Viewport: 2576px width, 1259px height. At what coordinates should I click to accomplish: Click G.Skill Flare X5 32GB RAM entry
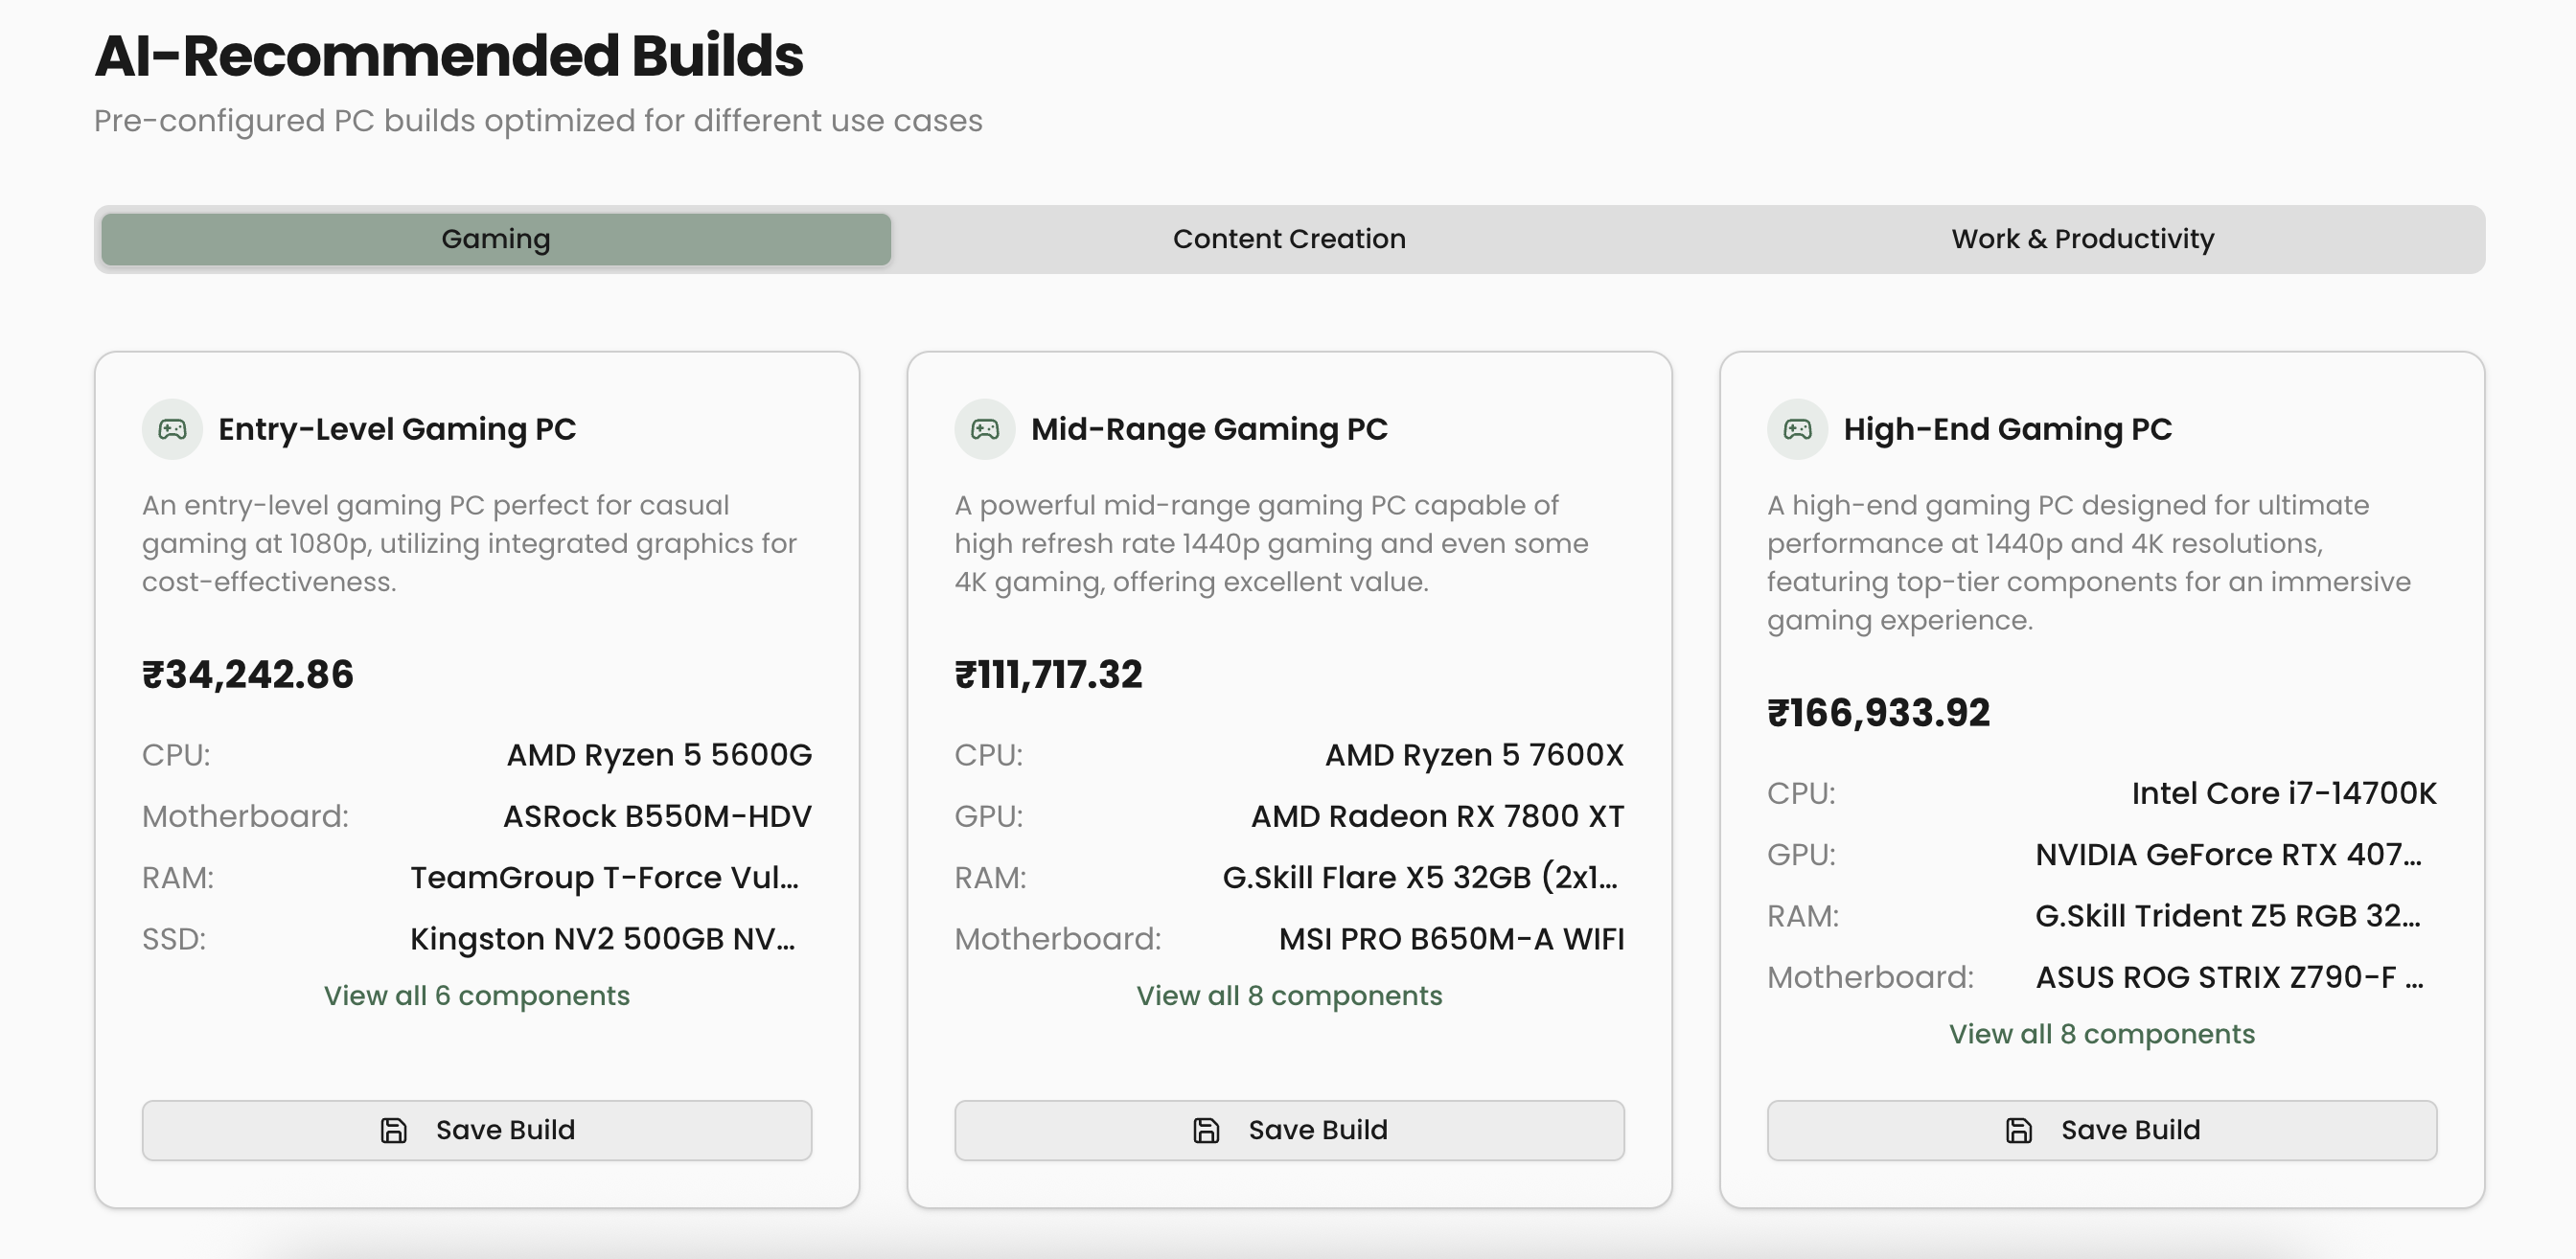click(x=1420, y=878)
